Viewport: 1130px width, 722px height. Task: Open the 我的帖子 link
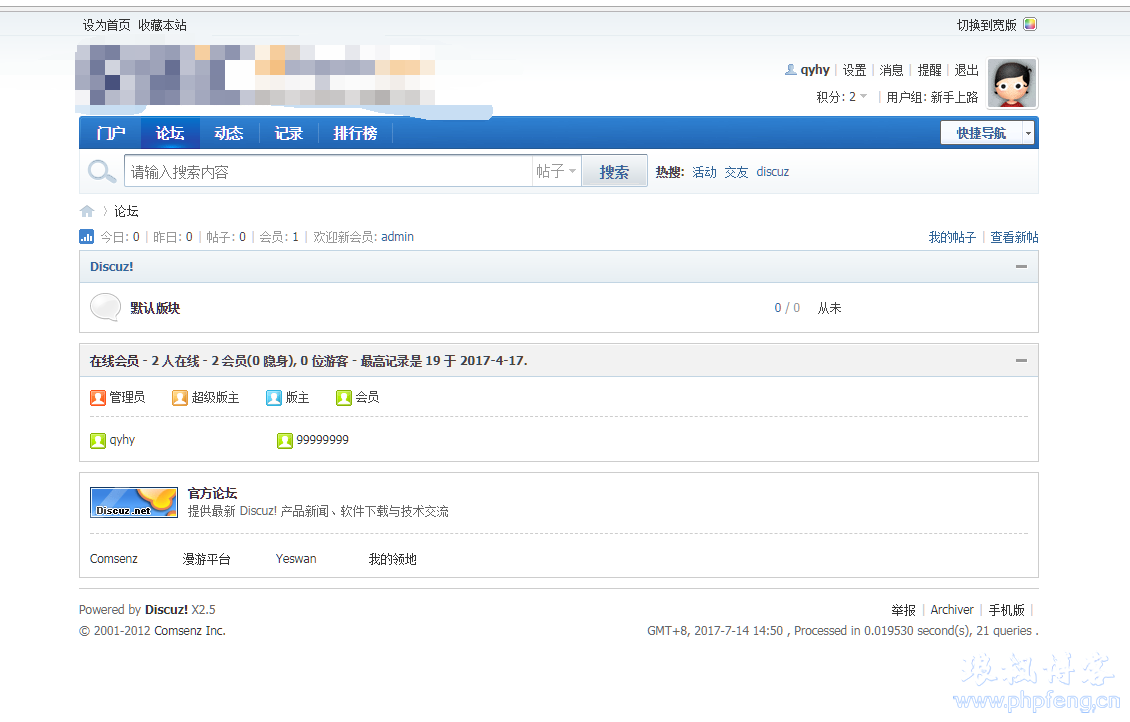(952, 237)
